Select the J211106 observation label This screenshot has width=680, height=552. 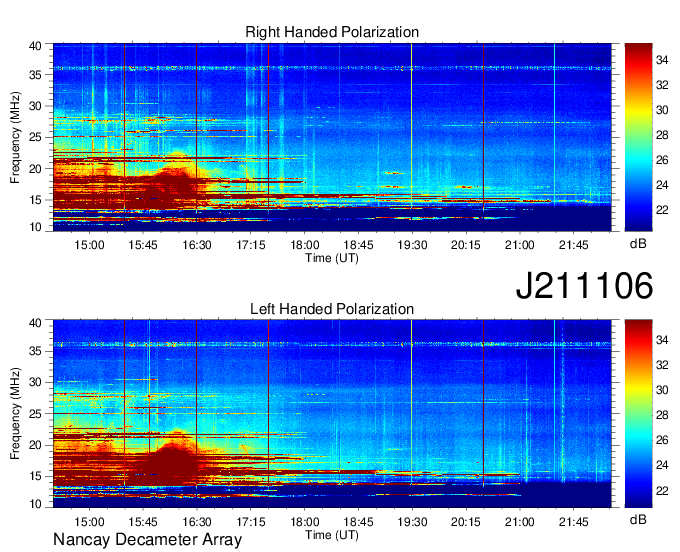pyautogui.click(x=584, y=285)
